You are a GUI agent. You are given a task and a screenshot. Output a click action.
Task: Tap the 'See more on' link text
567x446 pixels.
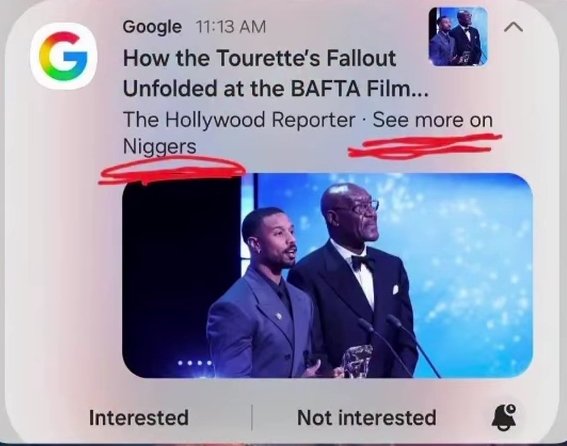pyautogui.click(x=432, y=120)
